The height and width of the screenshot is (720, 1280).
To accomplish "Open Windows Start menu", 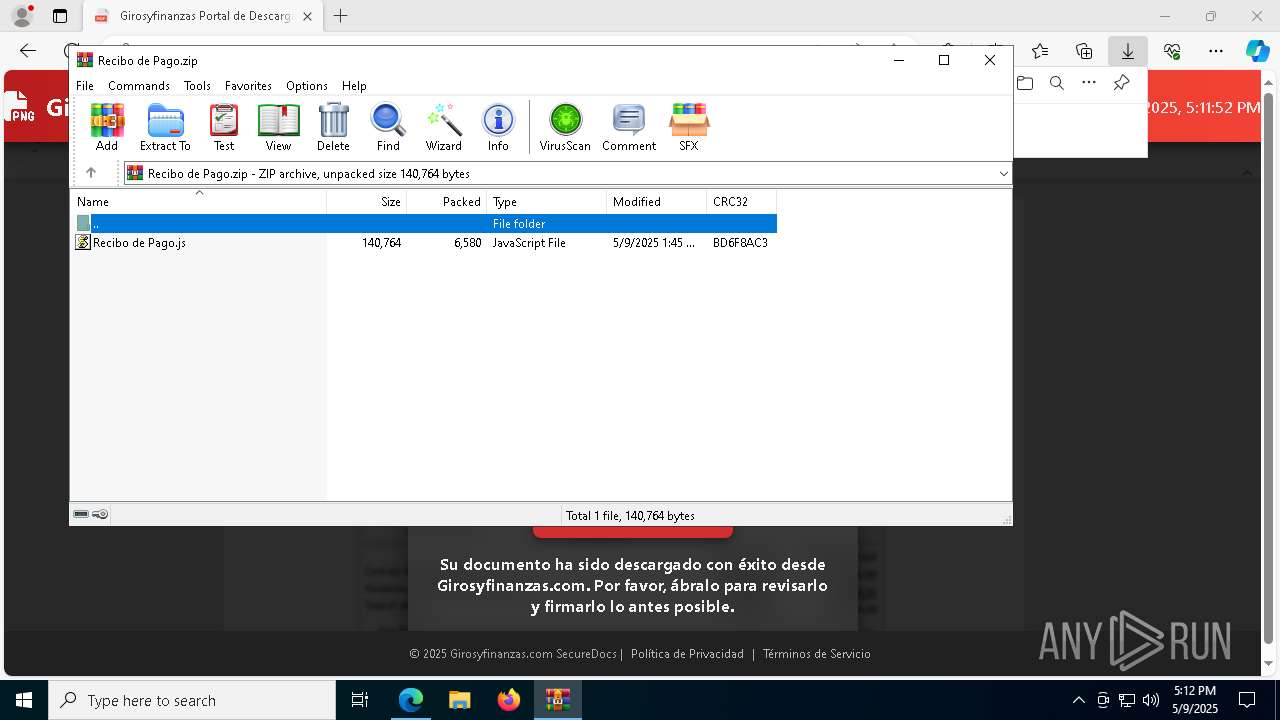I will (24, 700).
